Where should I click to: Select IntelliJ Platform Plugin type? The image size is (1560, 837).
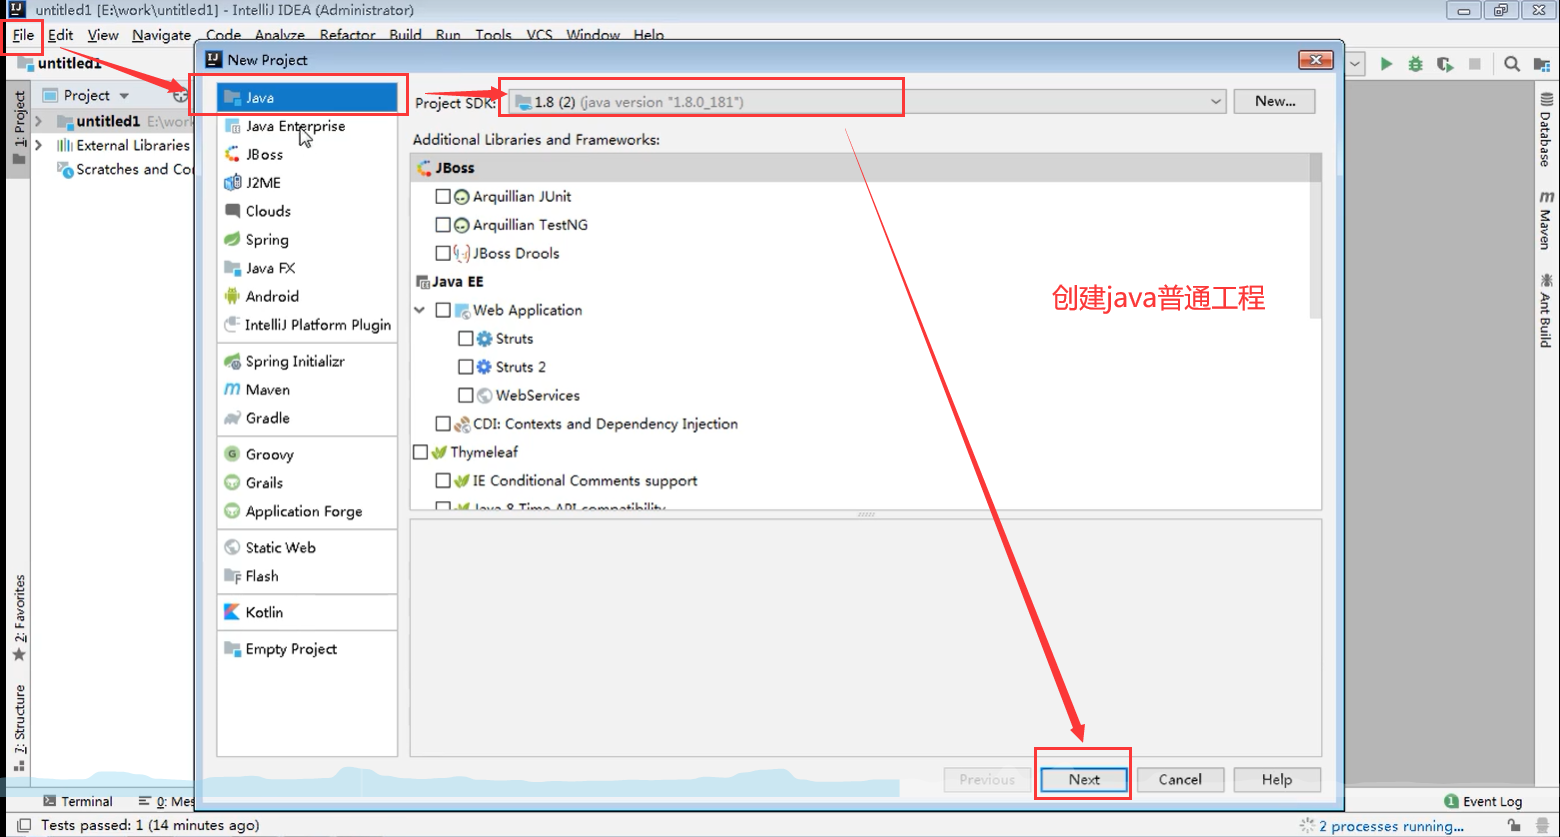307,325
